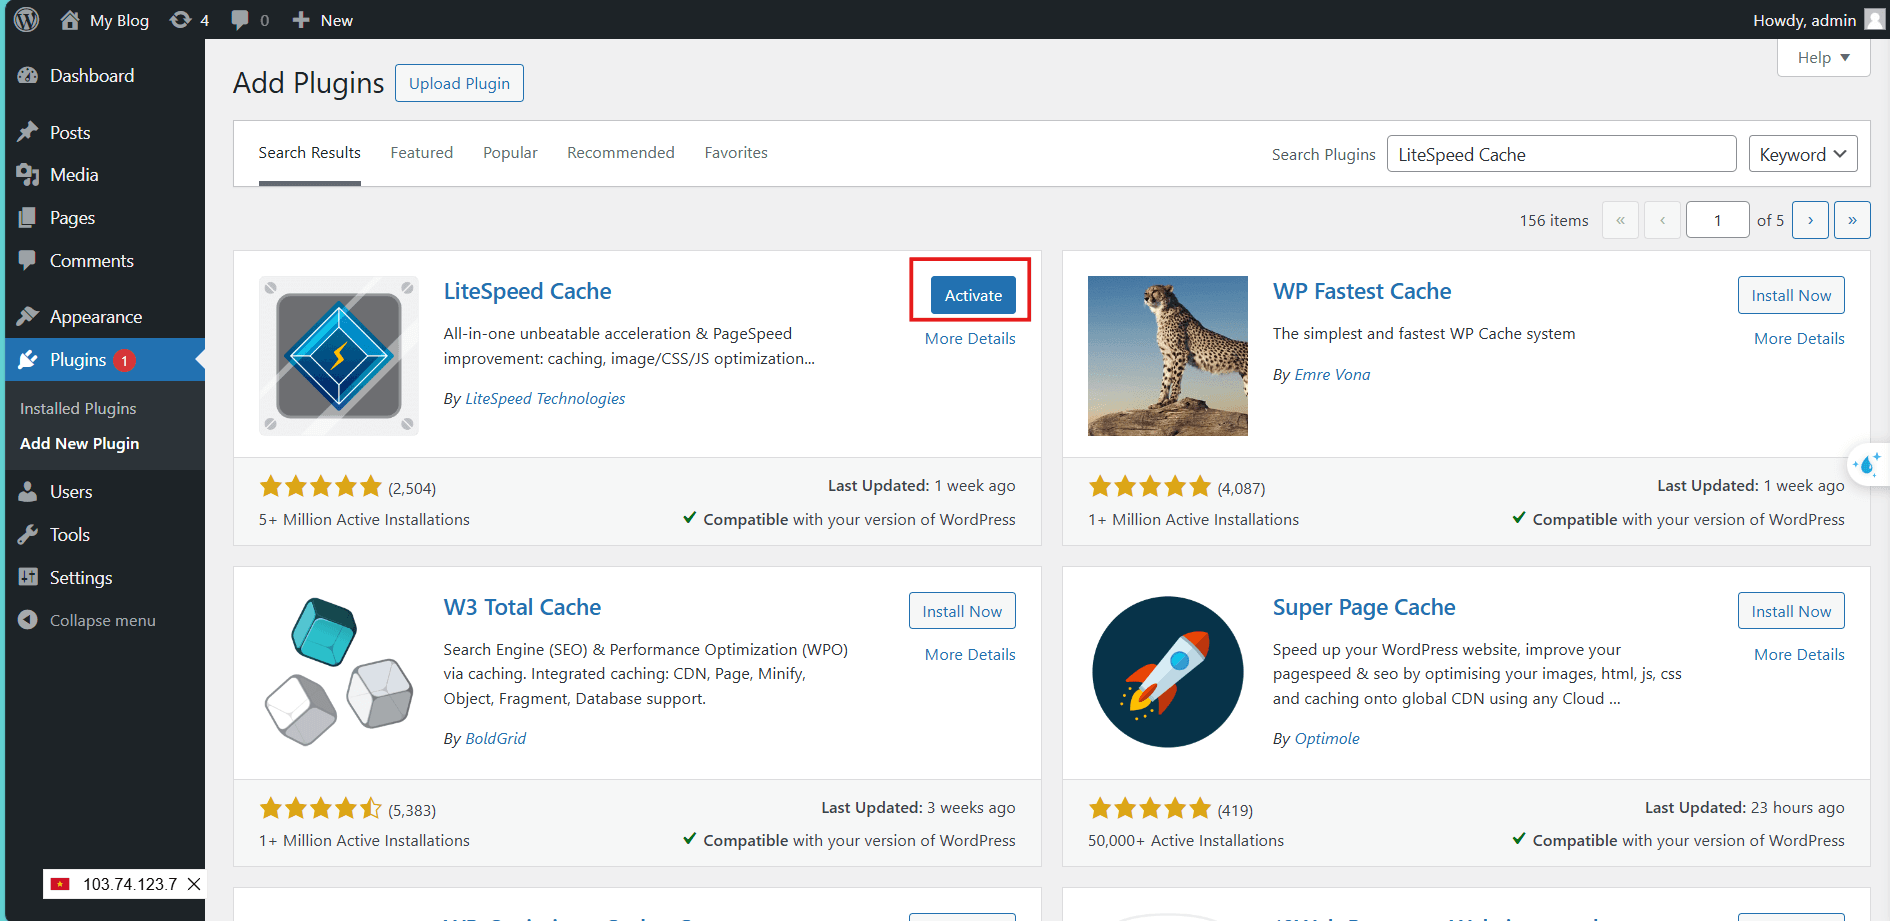1890x921 pixels.
Task: Click Upload Plugin button
Action: tap(459, 83)
